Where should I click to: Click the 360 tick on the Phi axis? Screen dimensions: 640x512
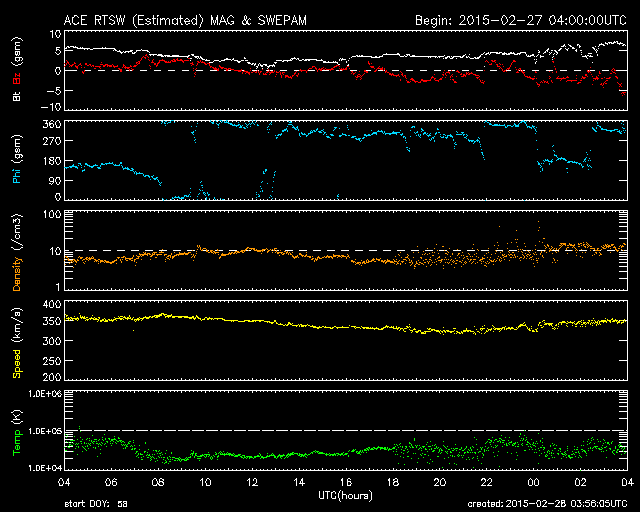[52, 125]
